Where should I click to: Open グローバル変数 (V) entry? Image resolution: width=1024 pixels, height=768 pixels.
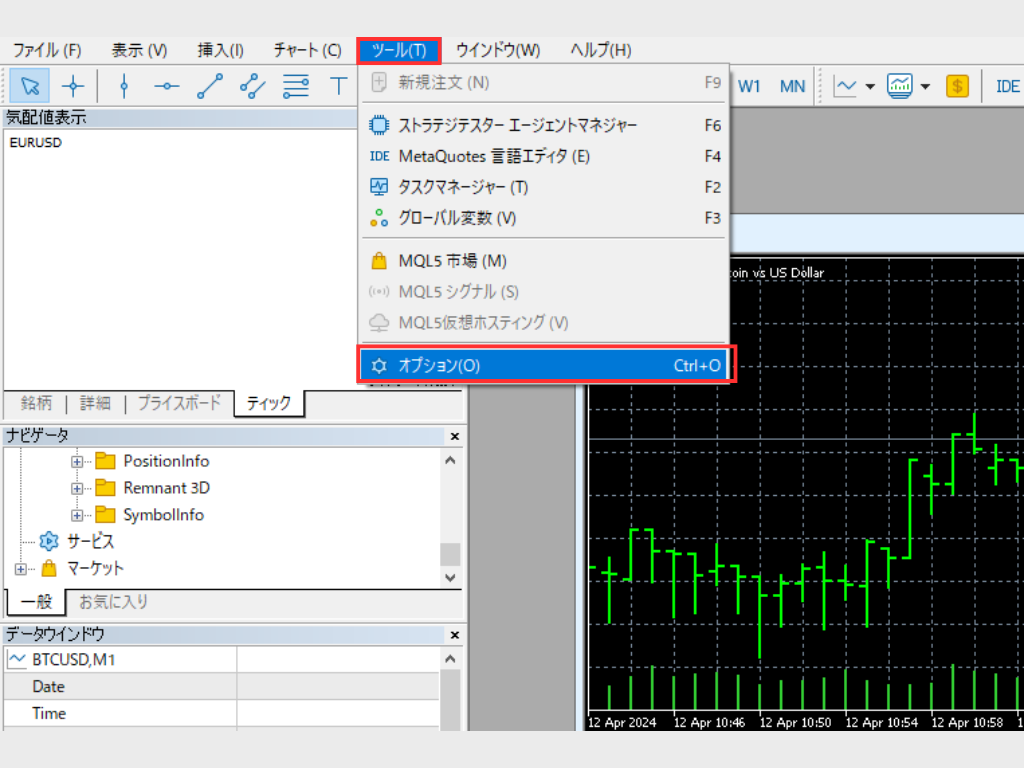(x=545, y=217)
